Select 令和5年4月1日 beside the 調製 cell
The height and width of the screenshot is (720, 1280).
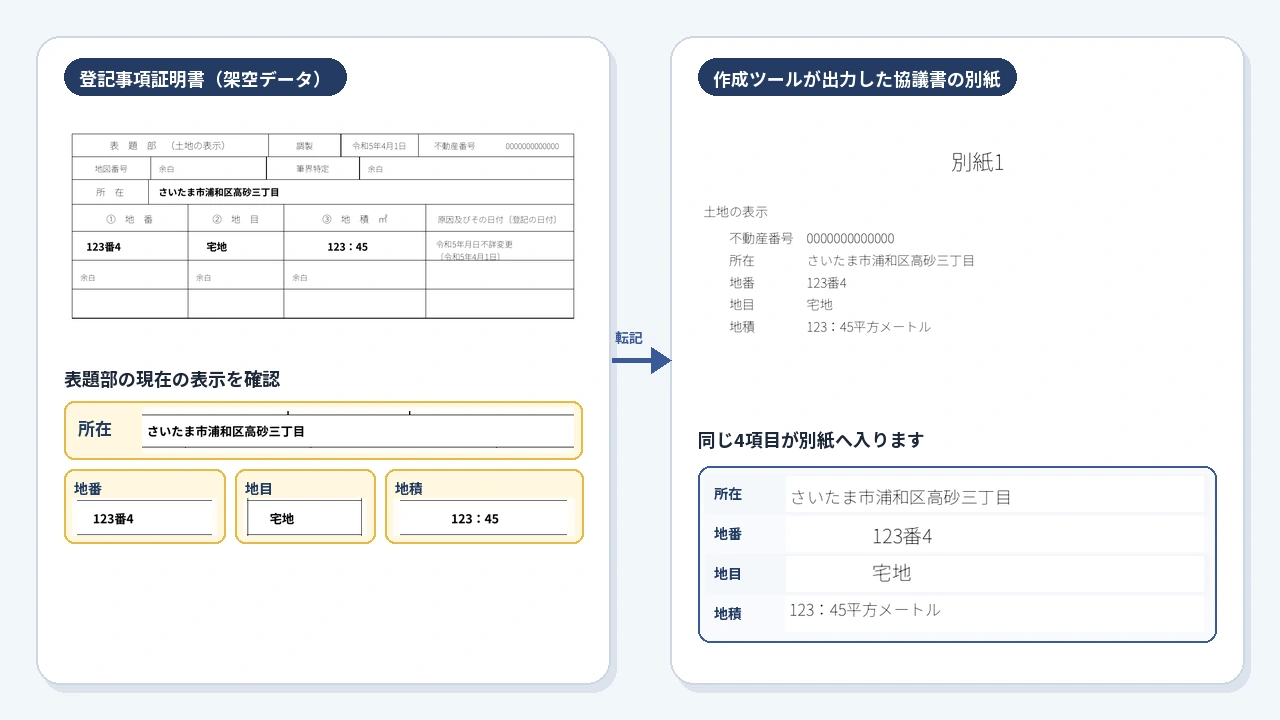click(x=379, y=146)
